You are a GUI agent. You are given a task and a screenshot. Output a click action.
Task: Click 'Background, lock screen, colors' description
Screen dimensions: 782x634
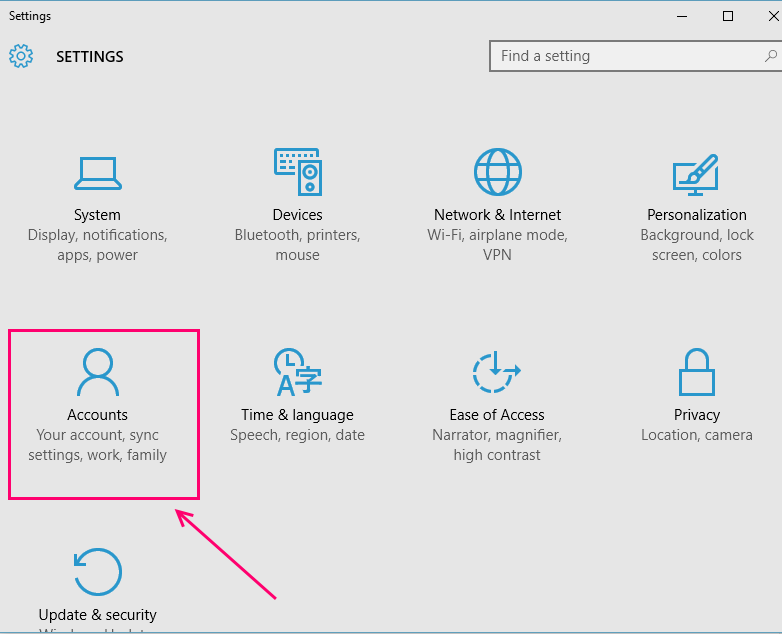tap(697, 245)
